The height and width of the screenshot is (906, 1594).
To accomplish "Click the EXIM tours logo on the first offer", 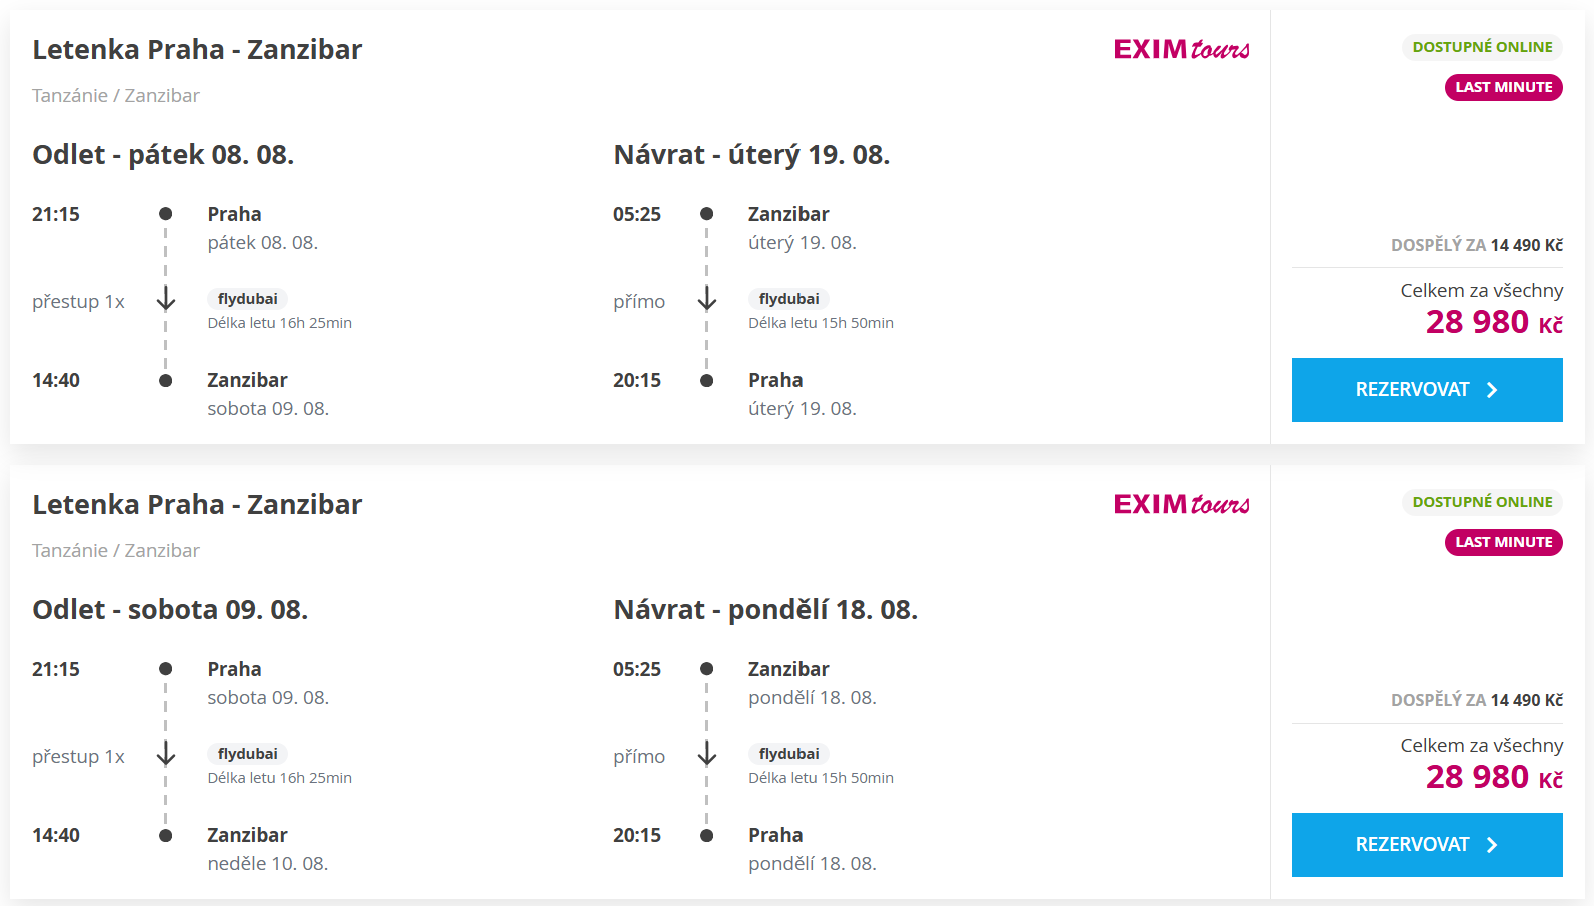I will (x=1181, y=49).
